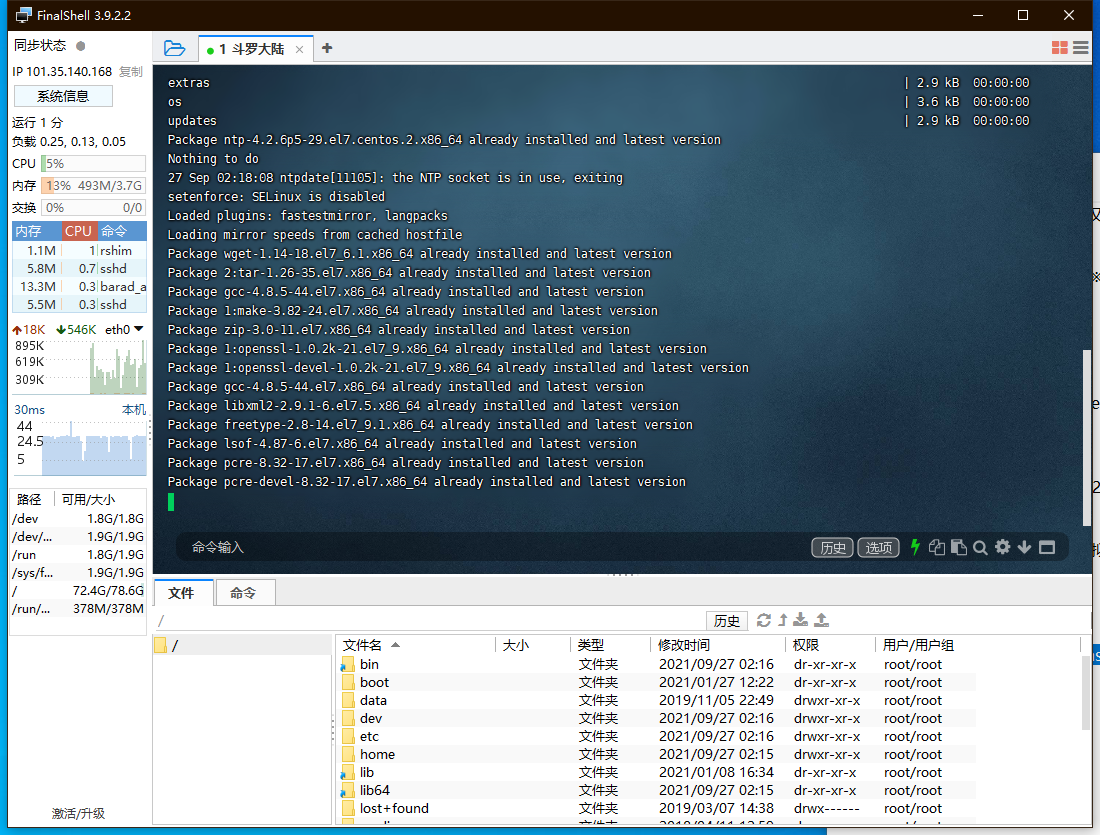Image resolution: width=1100 pixels, height=835 pixels.
Task: Open the eth0 network interface dropdown
Action: (138, 329)
